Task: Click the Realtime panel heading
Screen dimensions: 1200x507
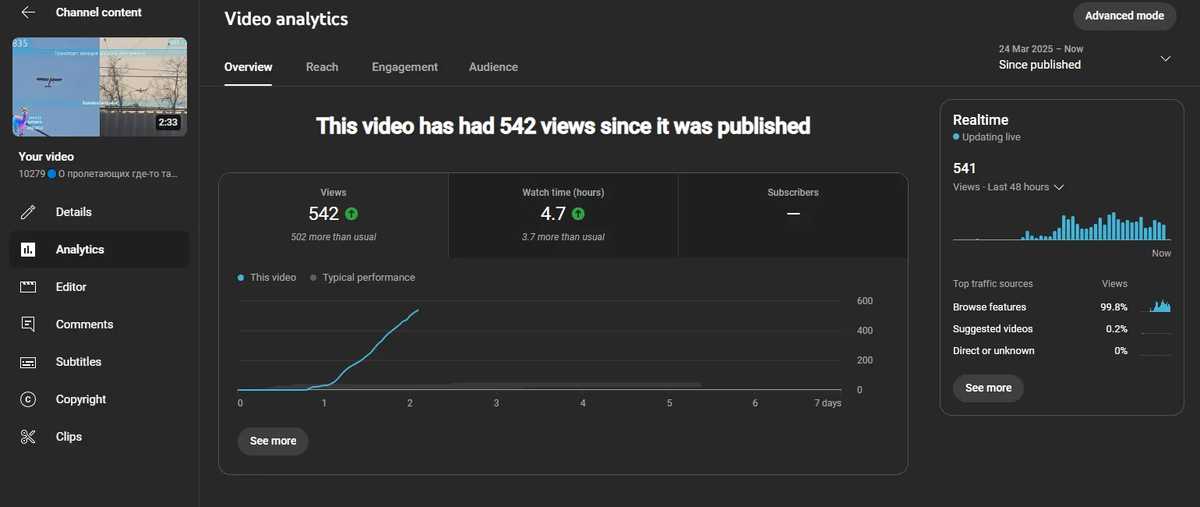Action: coord(980,119)
